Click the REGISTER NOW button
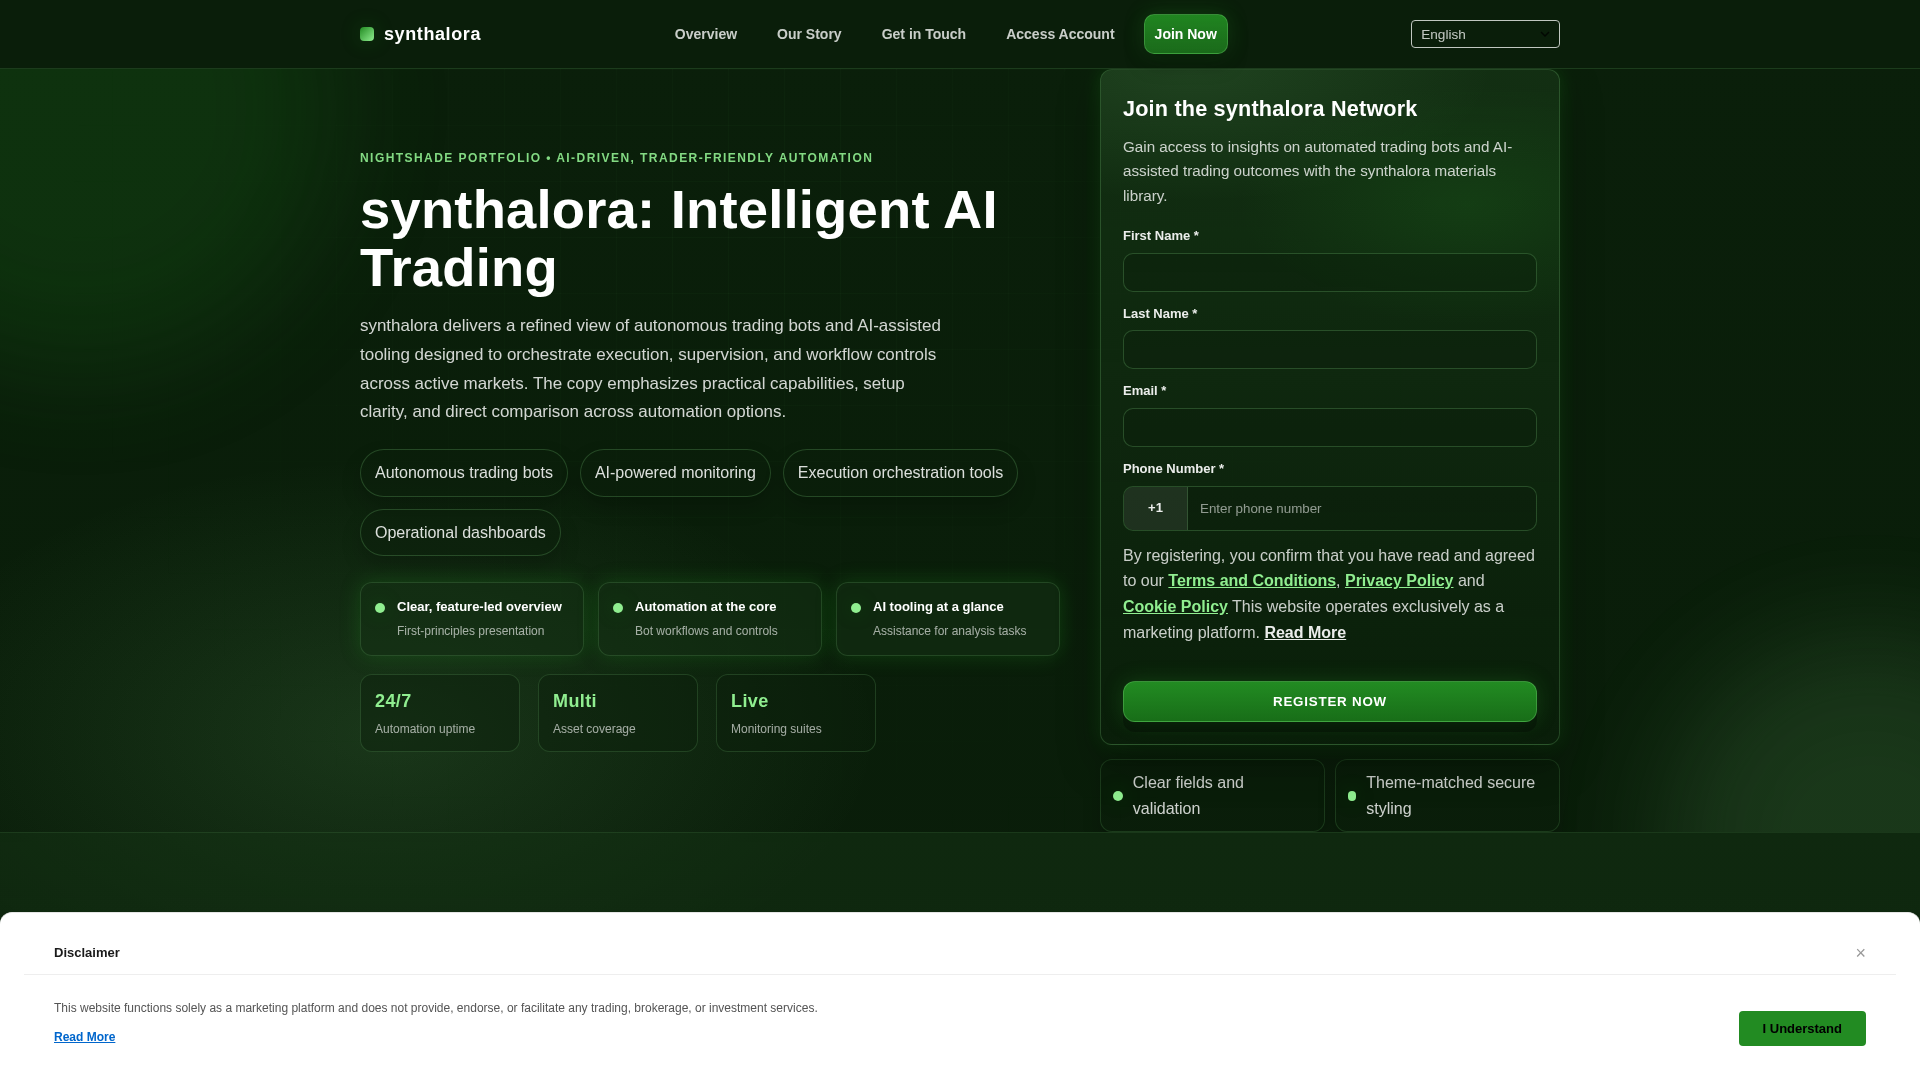 click(1330, 701)
